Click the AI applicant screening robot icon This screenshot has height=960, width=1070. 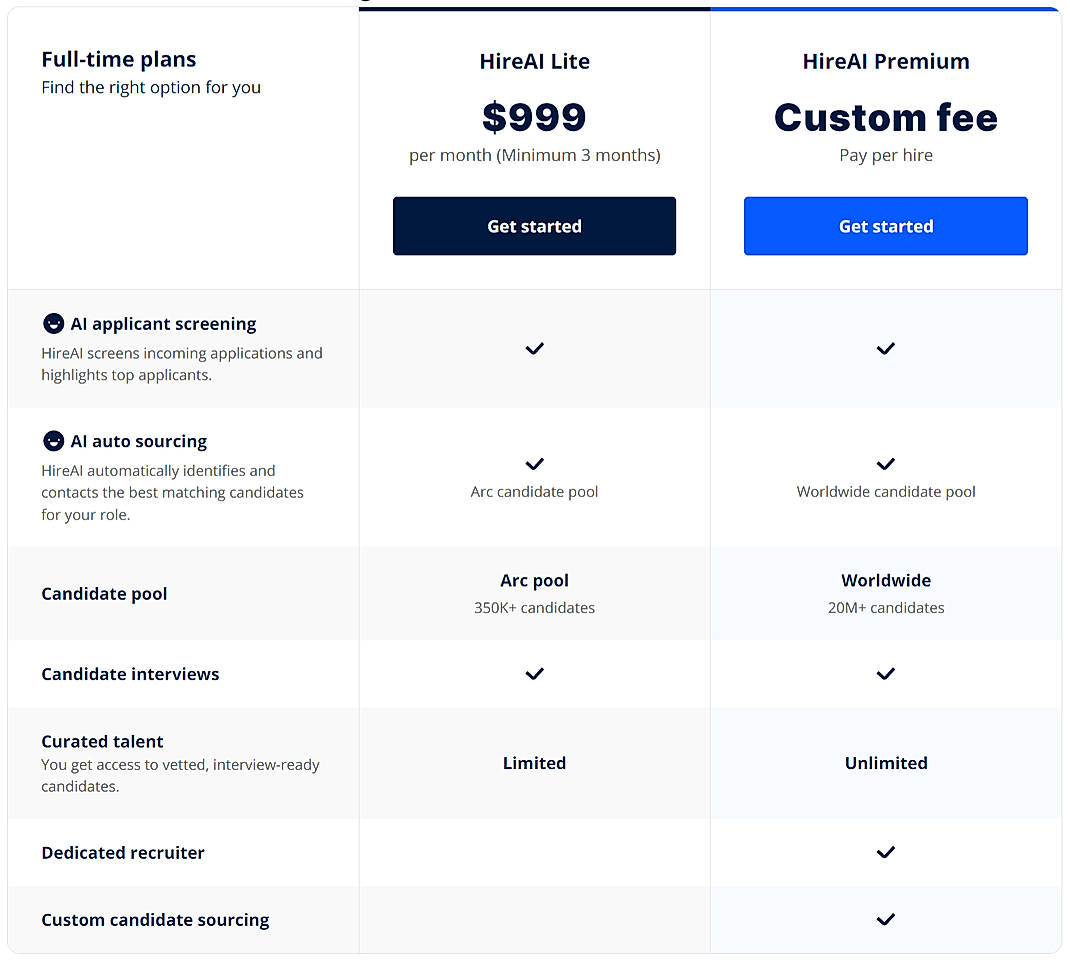(x=54, y=323)
